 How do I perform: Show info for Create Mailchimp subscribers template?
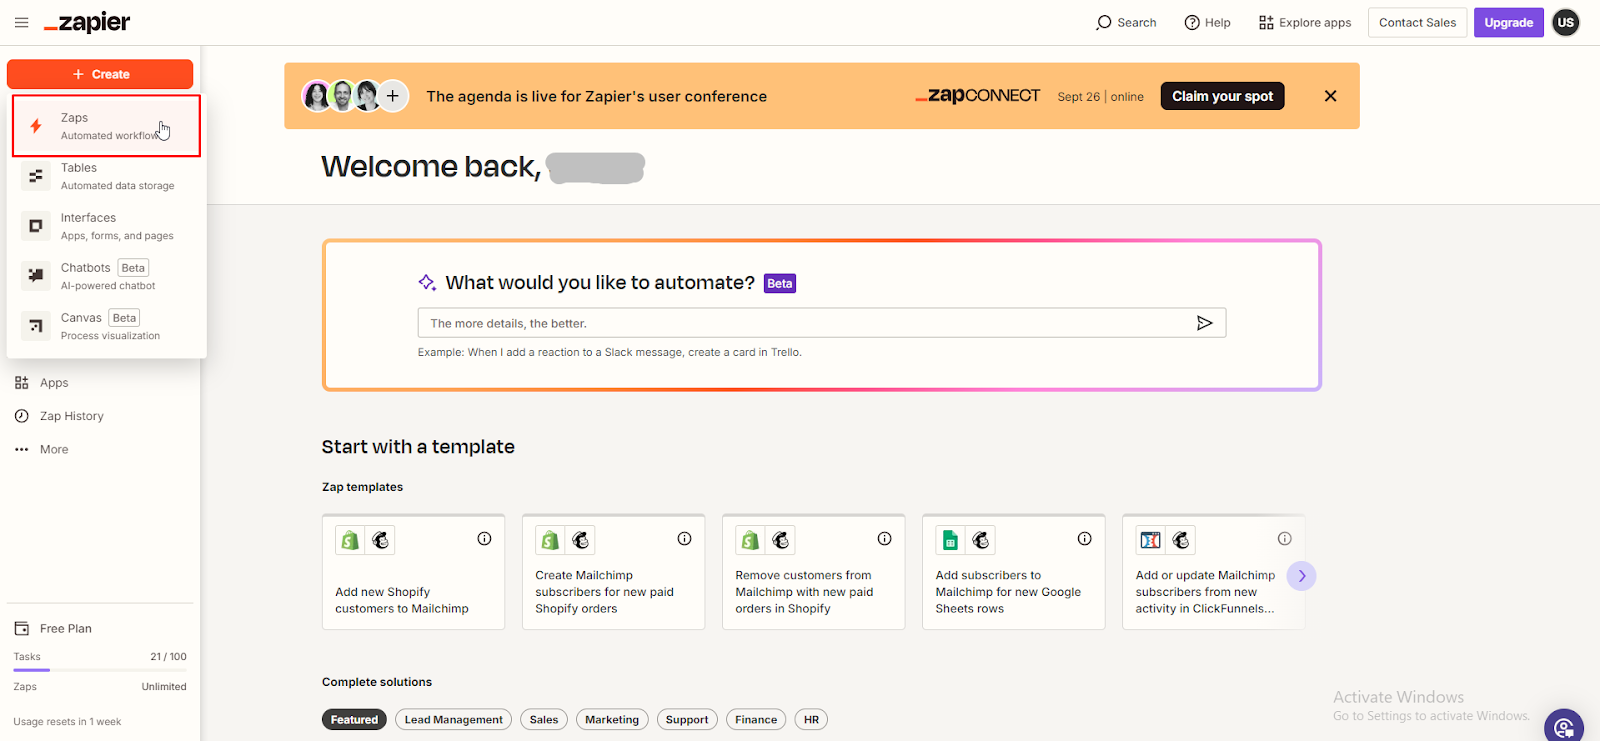[684, 539]
